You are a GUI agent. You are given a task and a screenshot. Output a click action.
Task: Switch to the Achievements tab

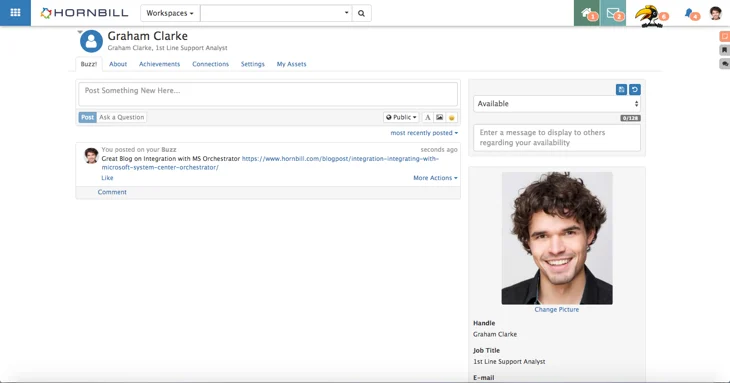[x=159, y=64]
